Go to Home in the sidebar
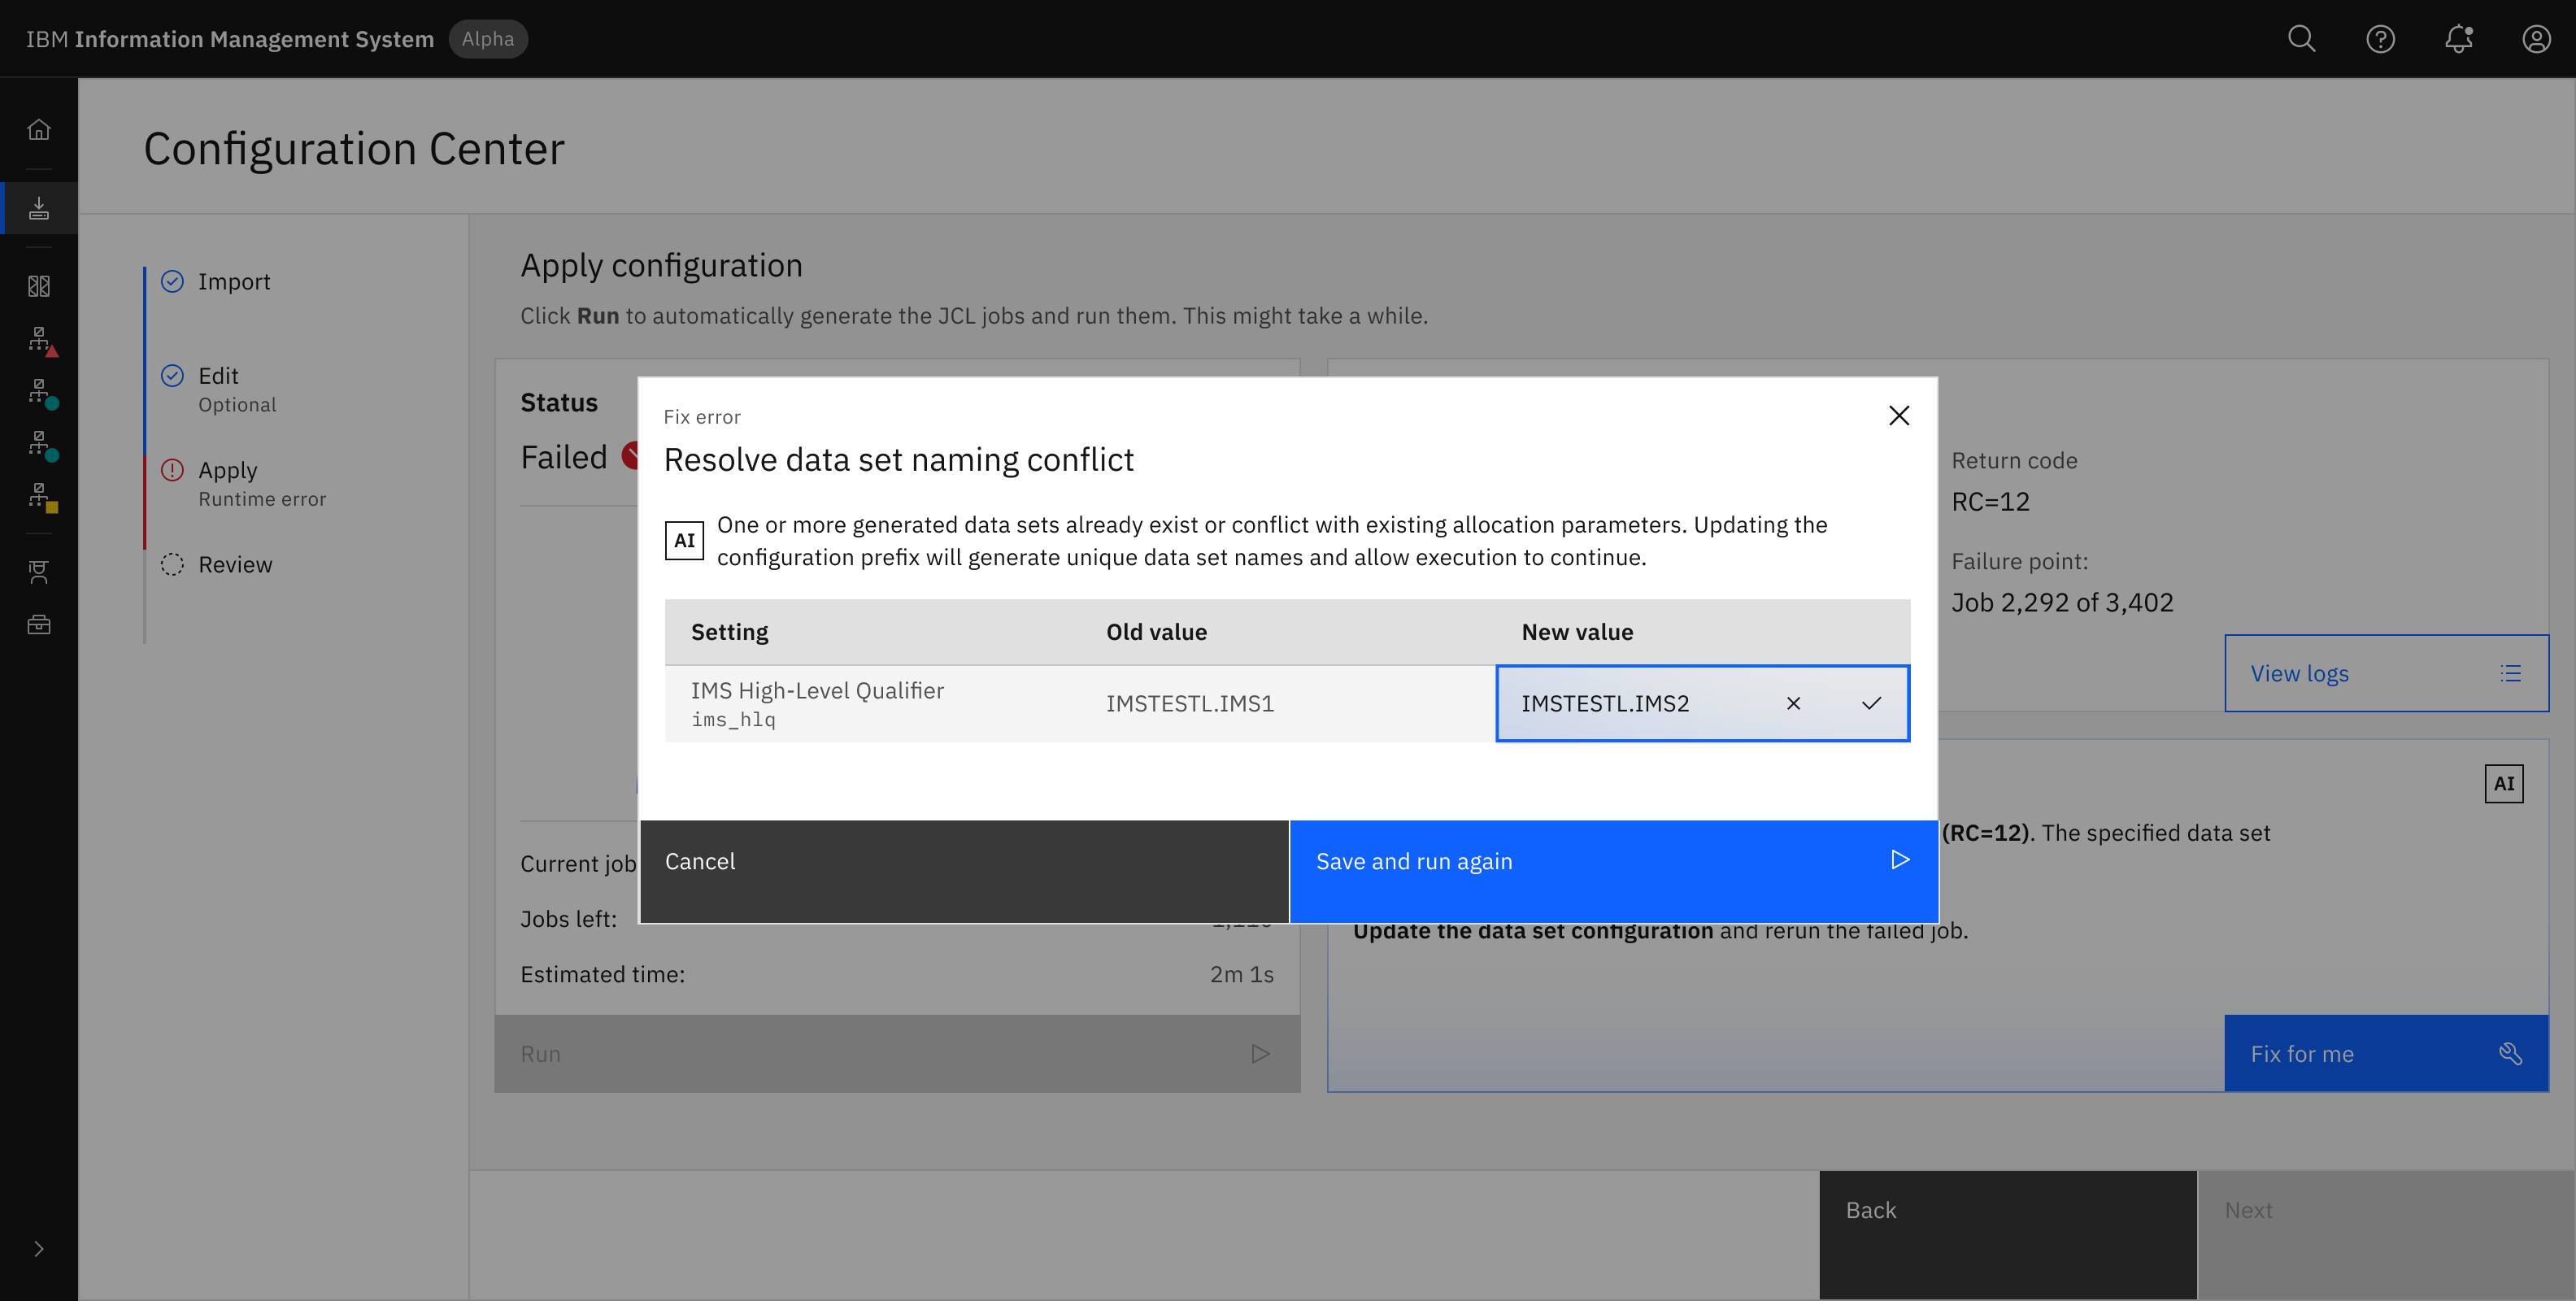Image resolution: width=2576 pixels, height=1301 pixels. [x=39, y=129]
